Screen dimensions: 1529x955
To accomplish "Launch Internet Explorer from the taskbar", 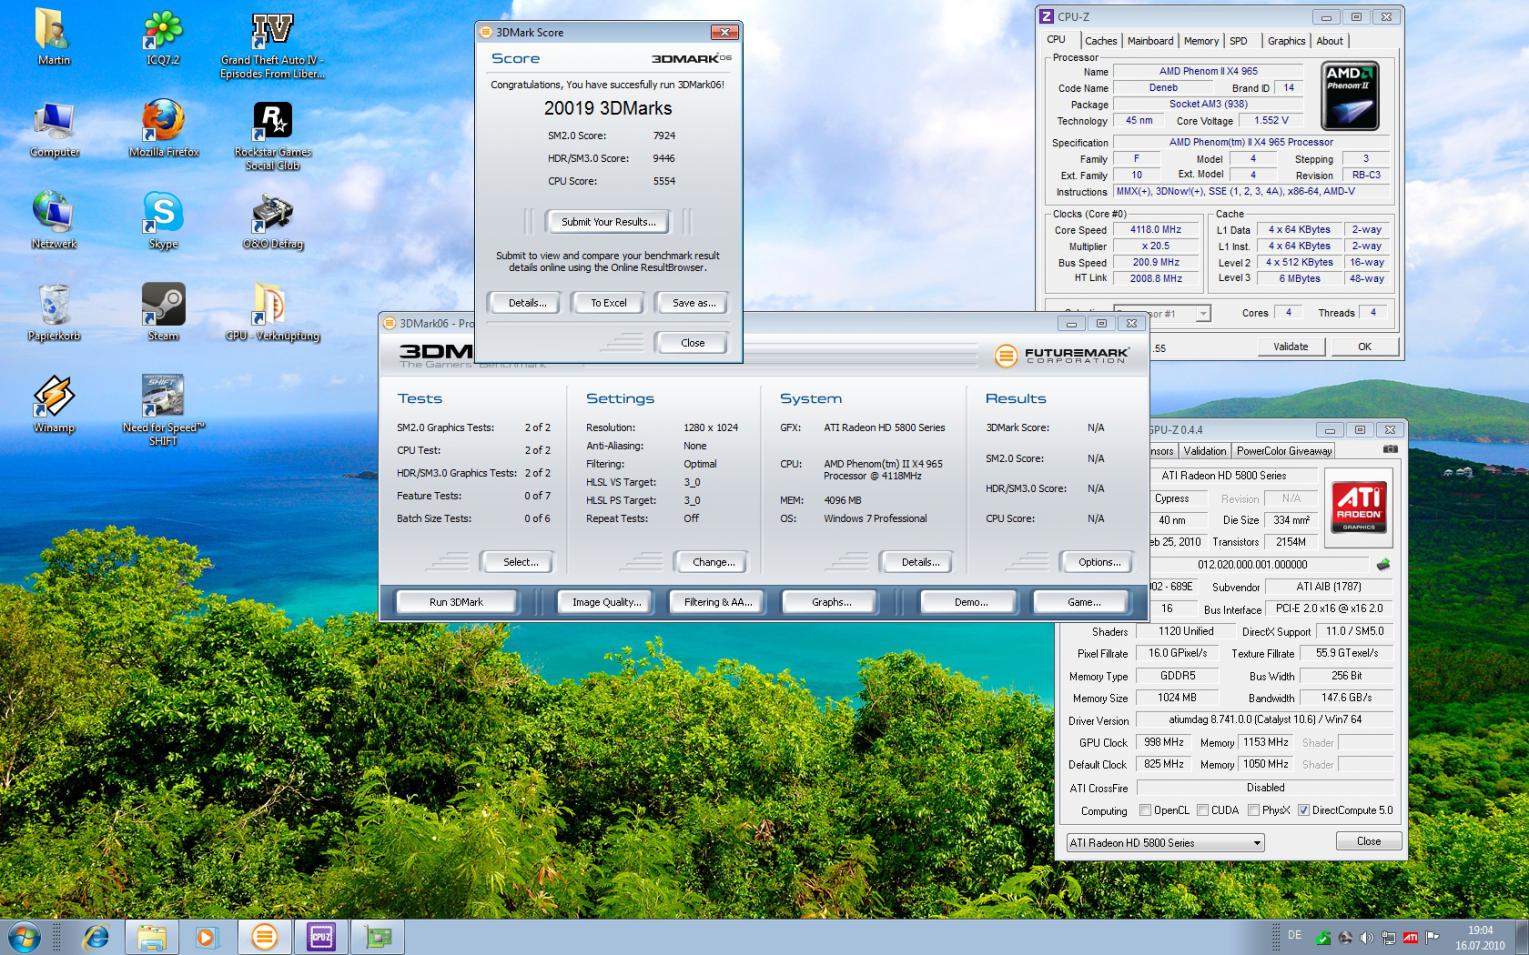I will pos(96,937).
